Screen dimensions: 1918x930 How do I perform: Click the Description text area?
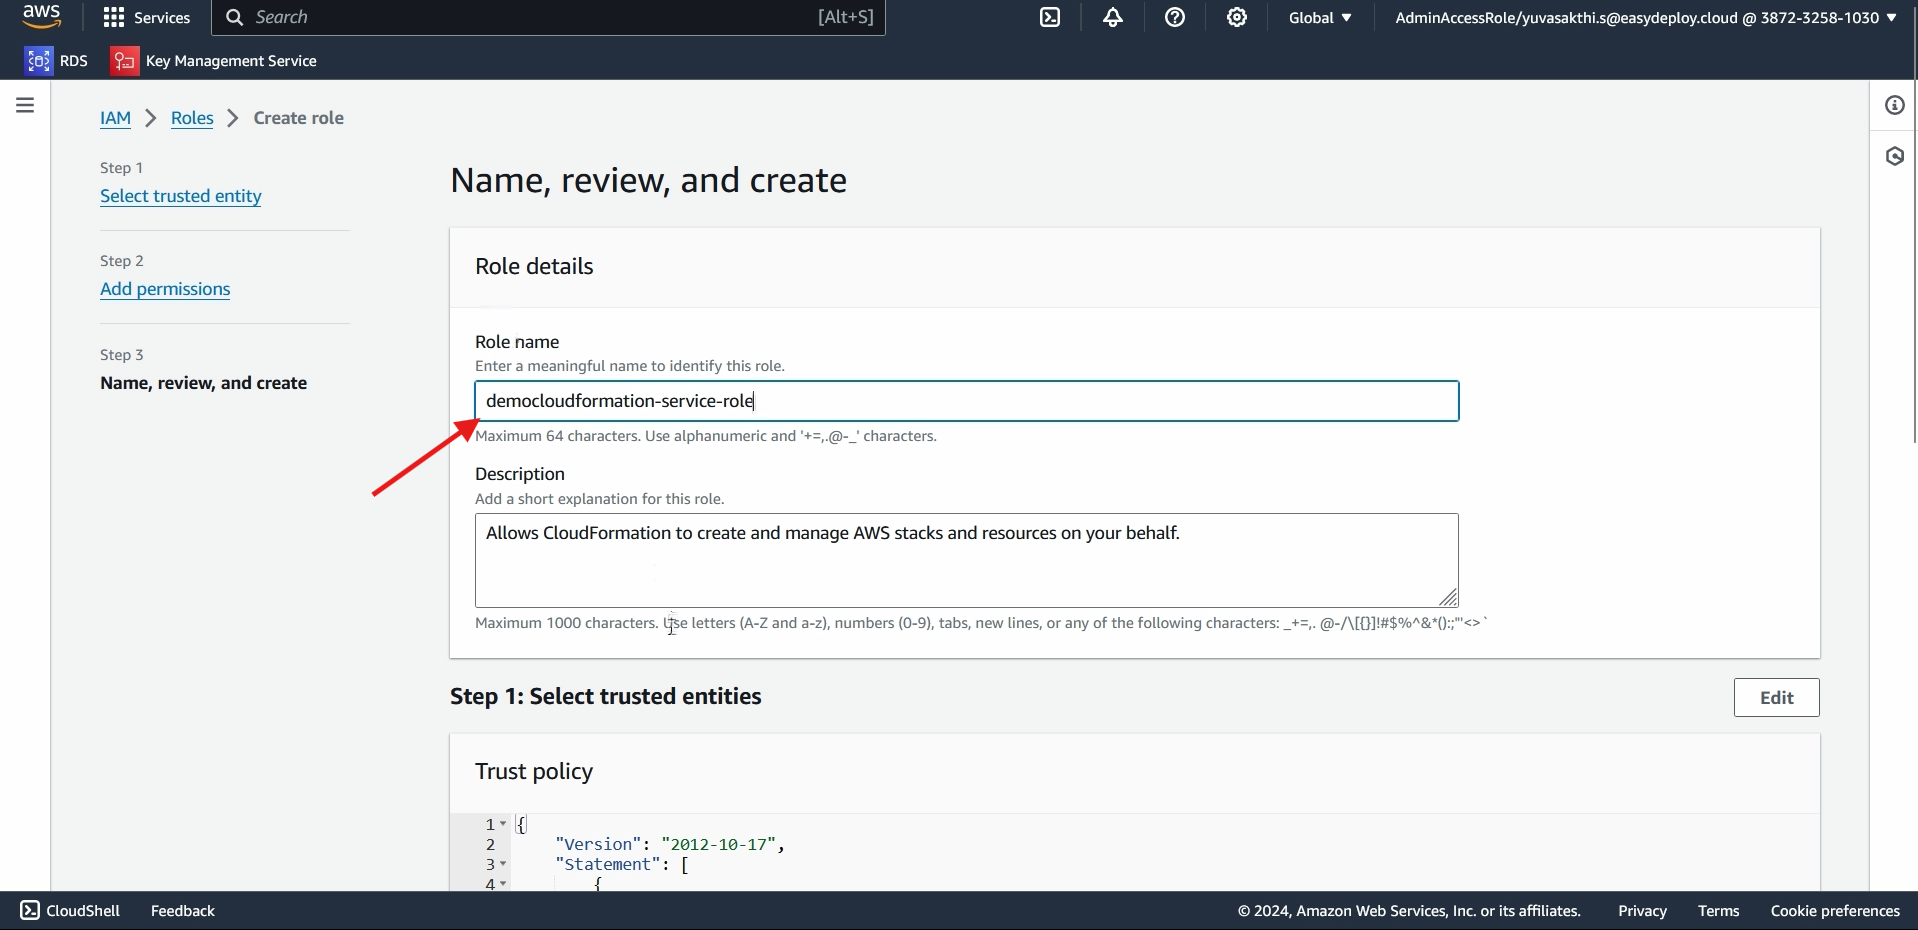click(967, 560)
